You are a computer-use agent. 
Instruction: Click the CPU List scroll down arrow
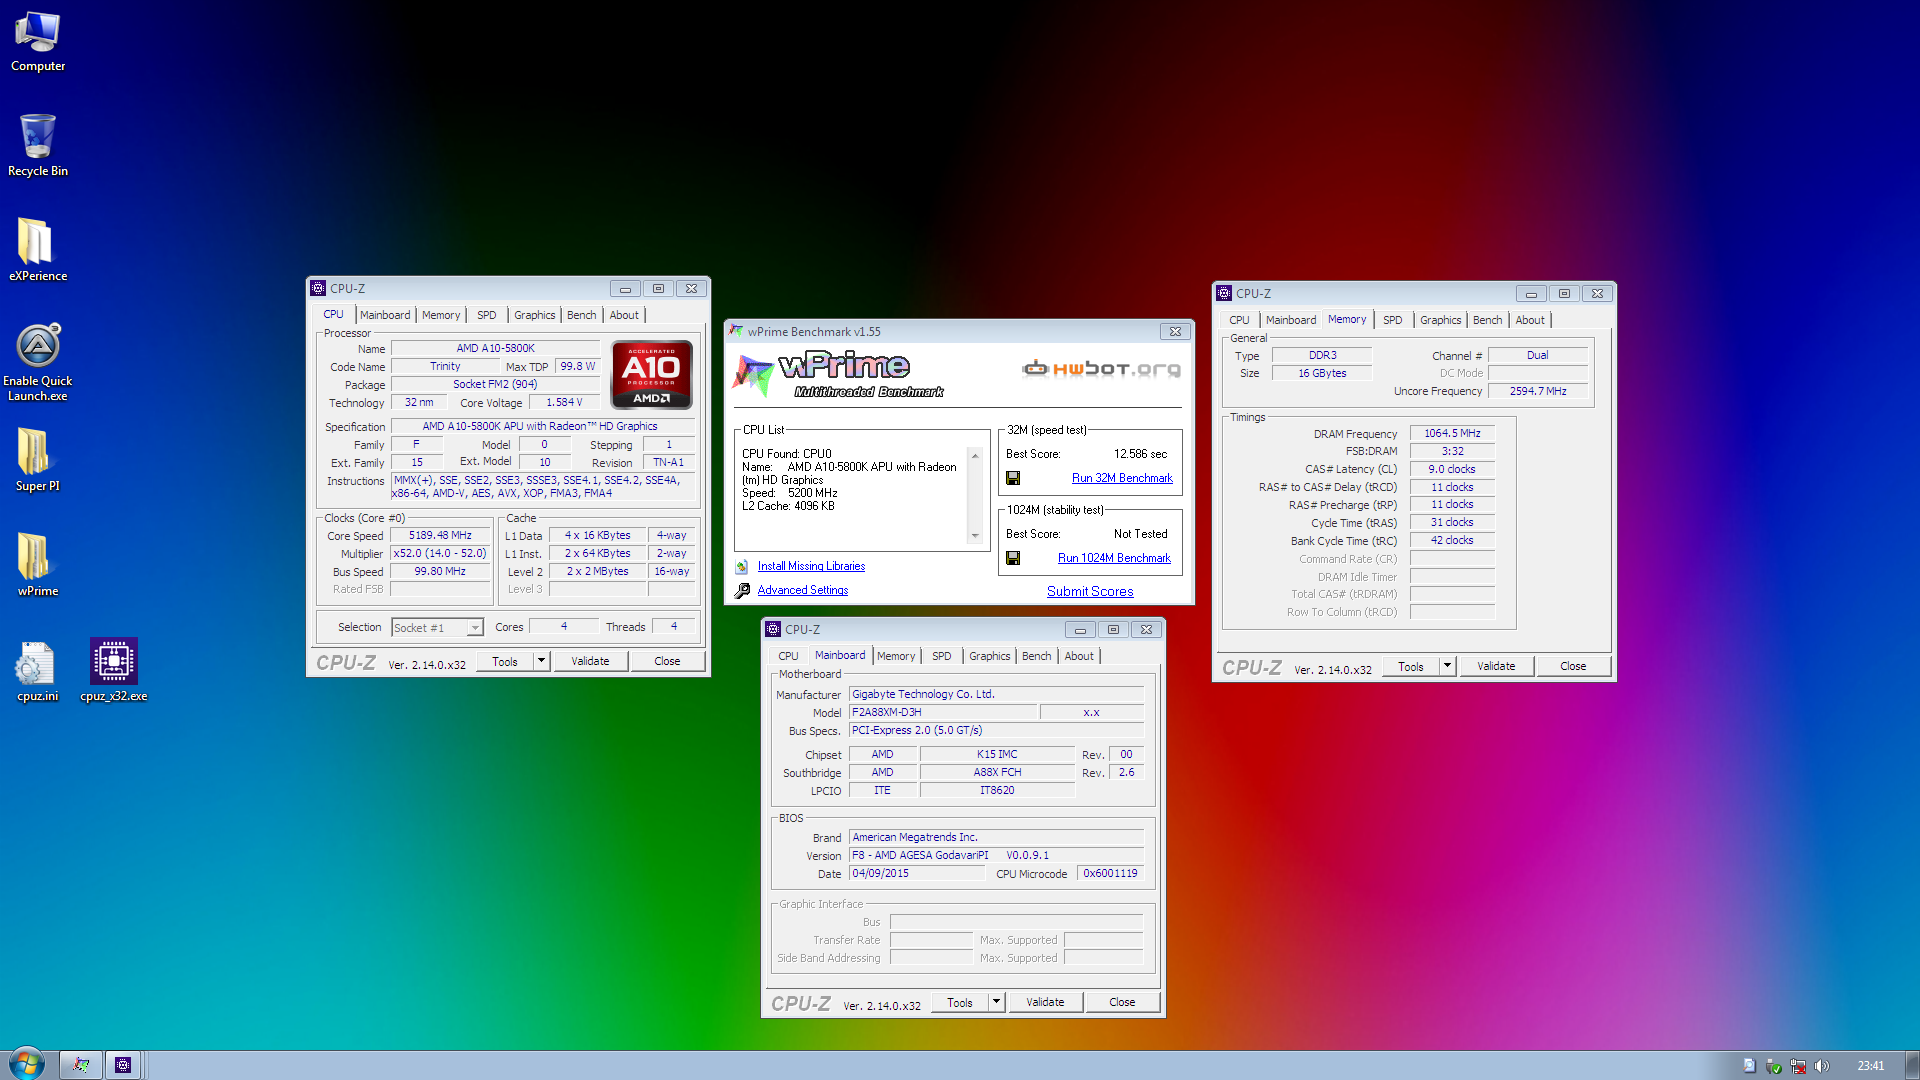point(976,536)
